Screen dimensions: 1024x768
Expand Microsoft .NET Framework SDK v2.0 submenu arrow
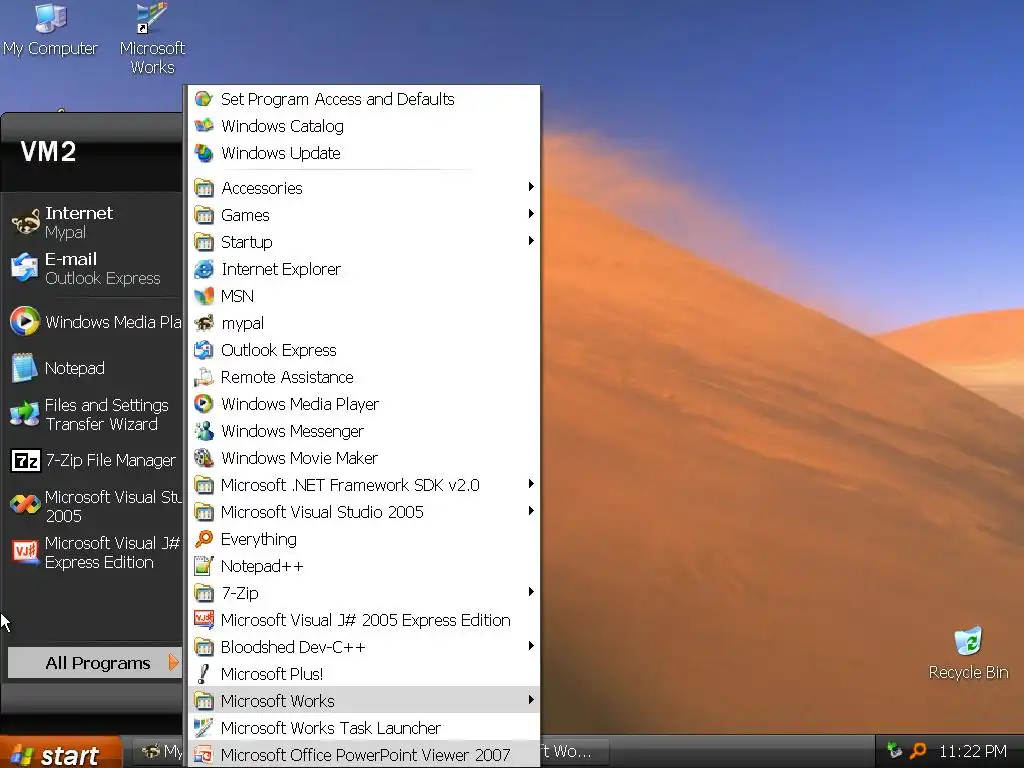pyautogui.click(x=531, y=484)
